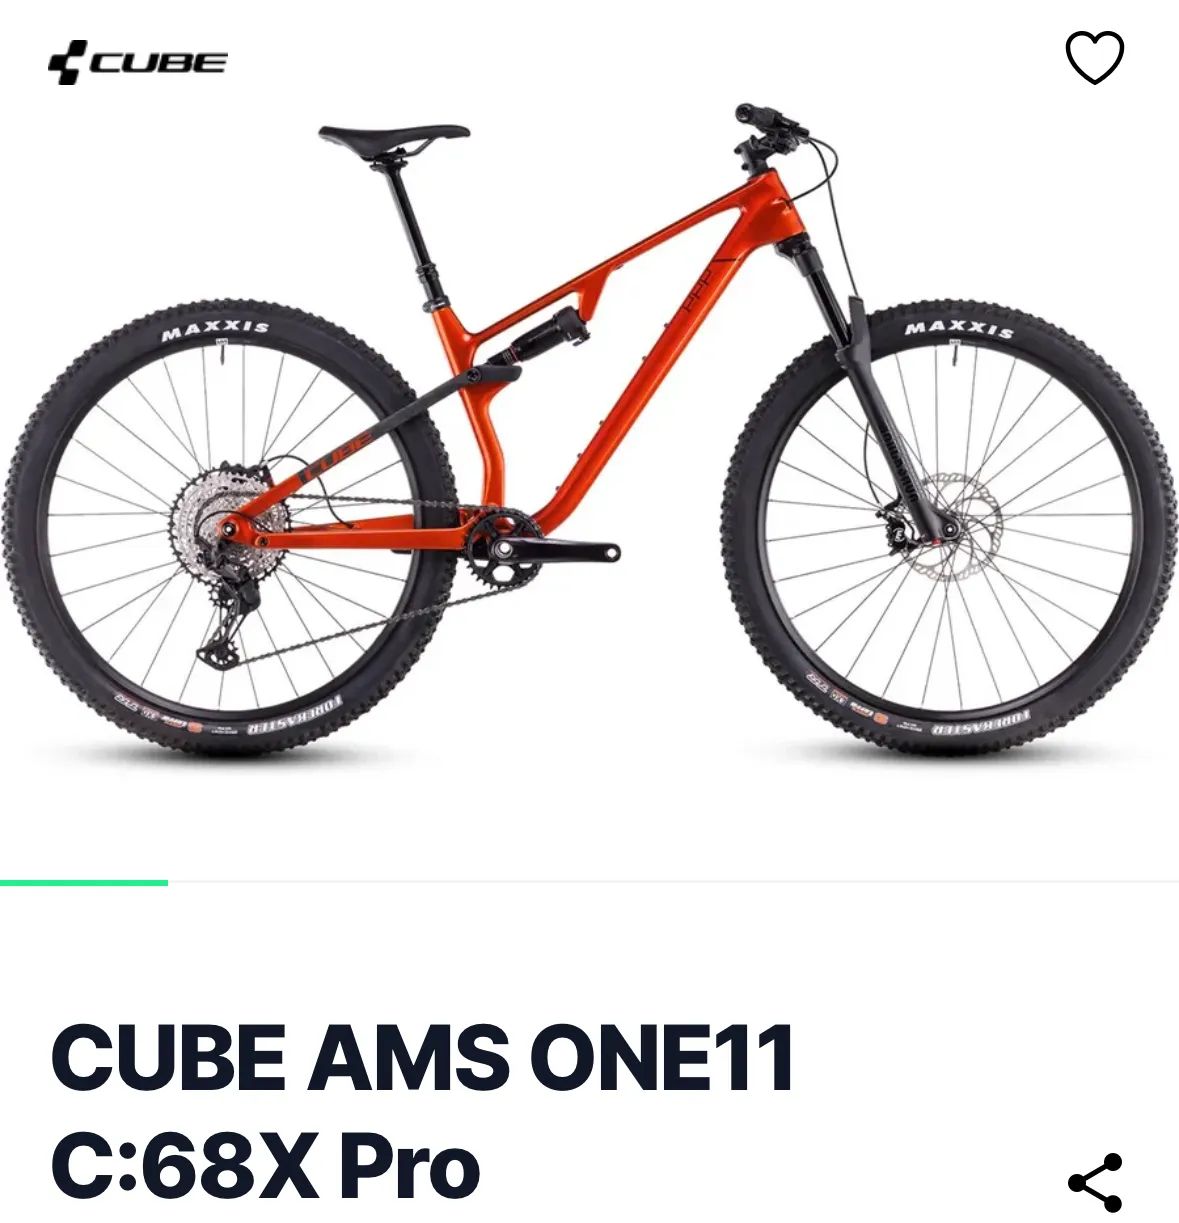Image resolution: width=1179 pixels, height=1223 pixels.
Task: Click the grey remaining carousel progress track
Action: 673,882
